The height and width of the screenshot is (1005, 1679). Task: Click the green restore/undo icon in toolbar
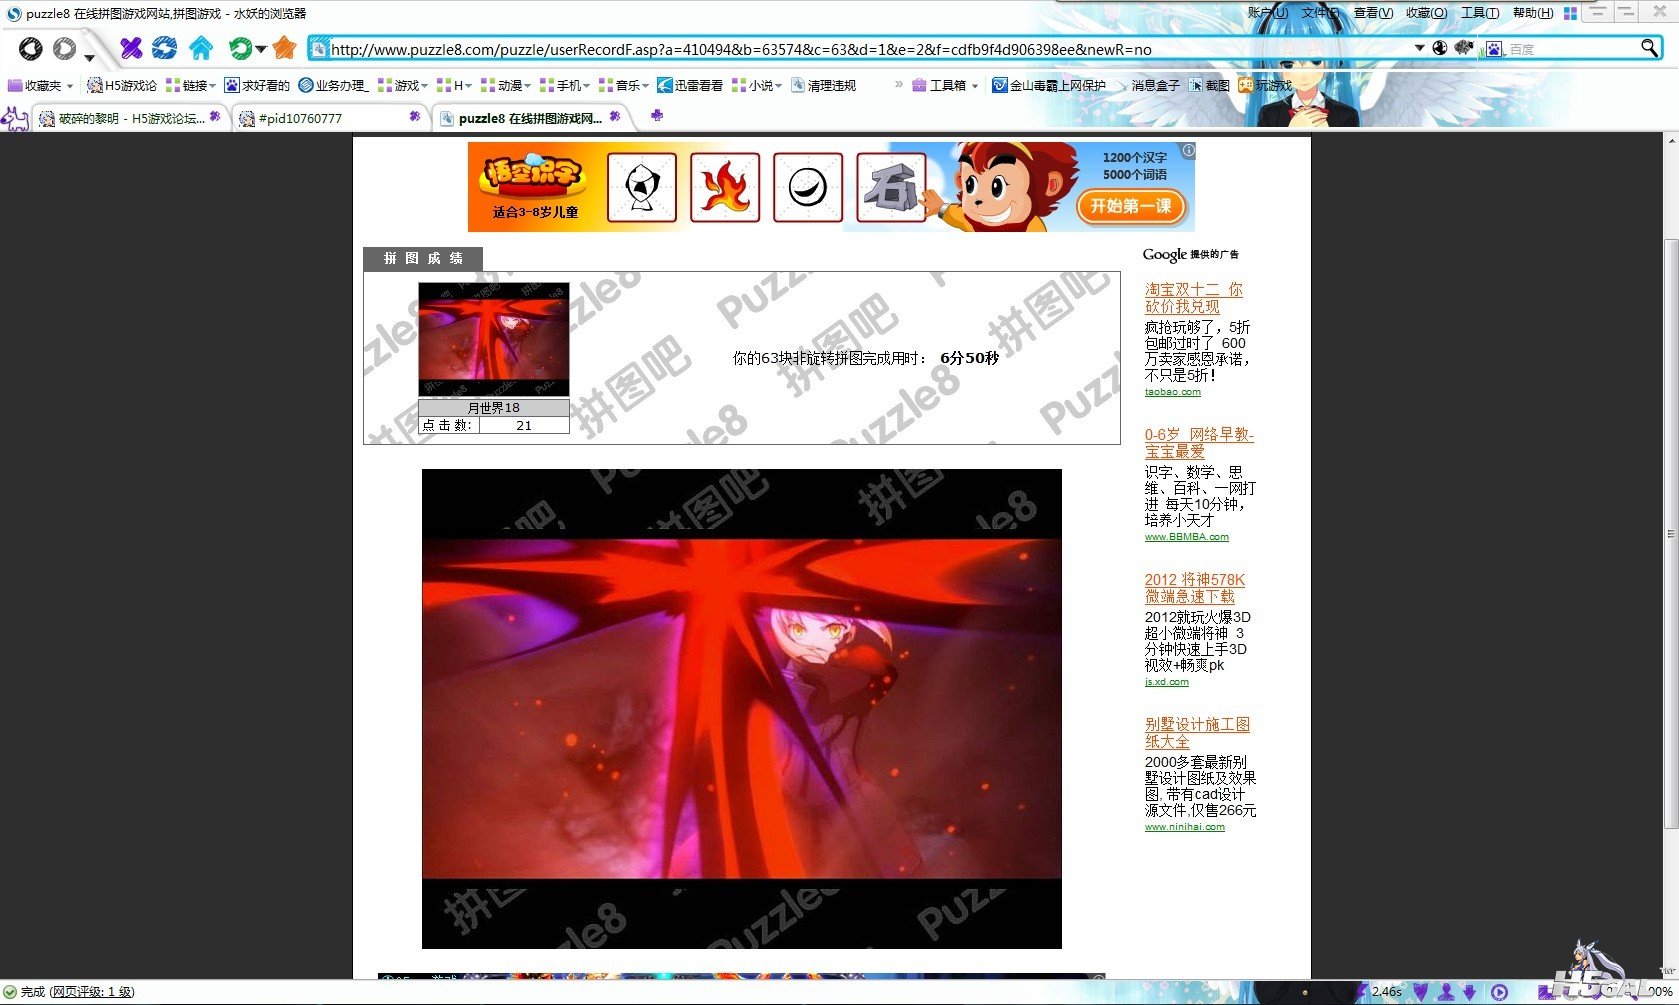coord(240,48)
